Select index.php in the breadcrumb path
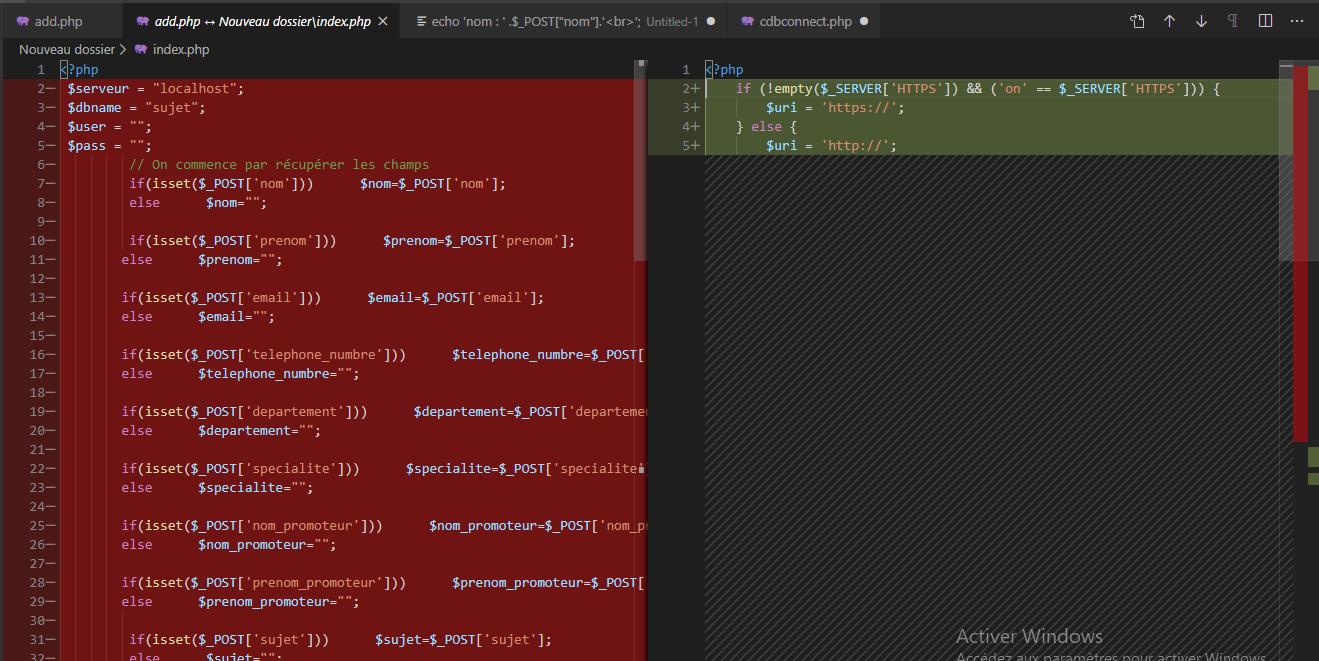This screenshot has width=1319, height=661. click(180, 49)
